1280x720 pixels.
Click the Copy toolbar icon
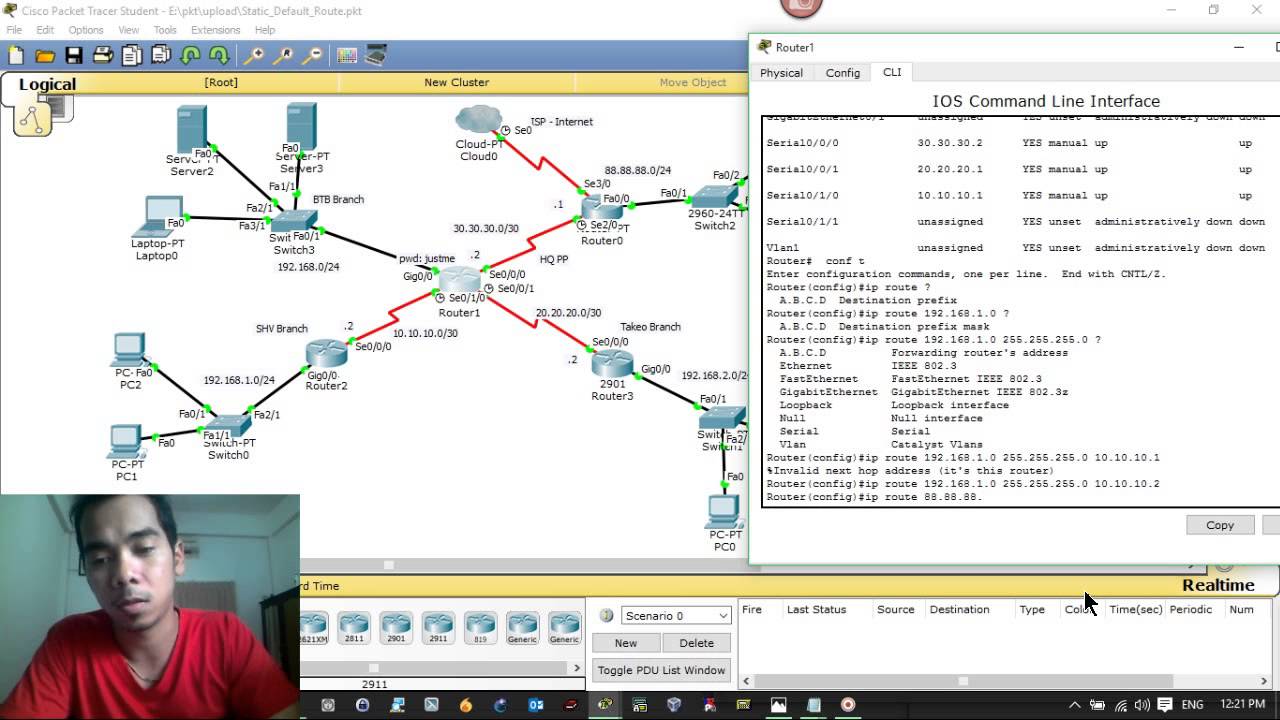[x=132, y=56]
